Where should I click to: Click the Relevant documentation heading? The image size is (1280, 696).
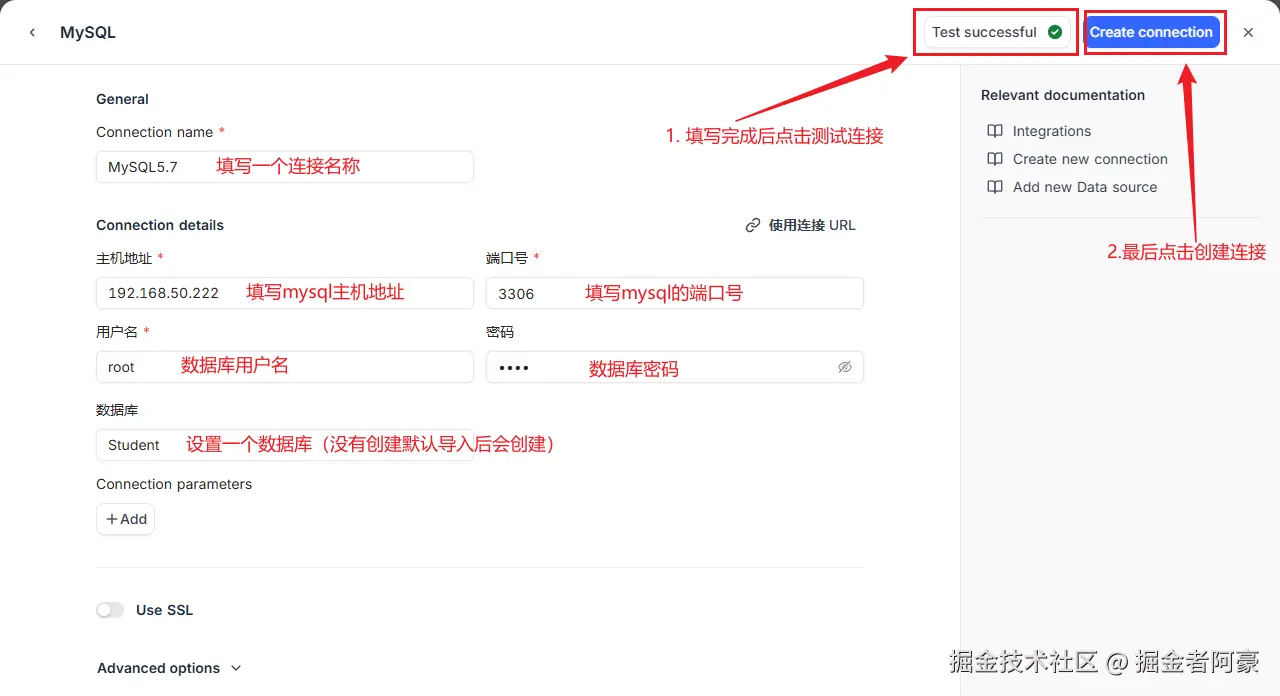(1063, 95)
